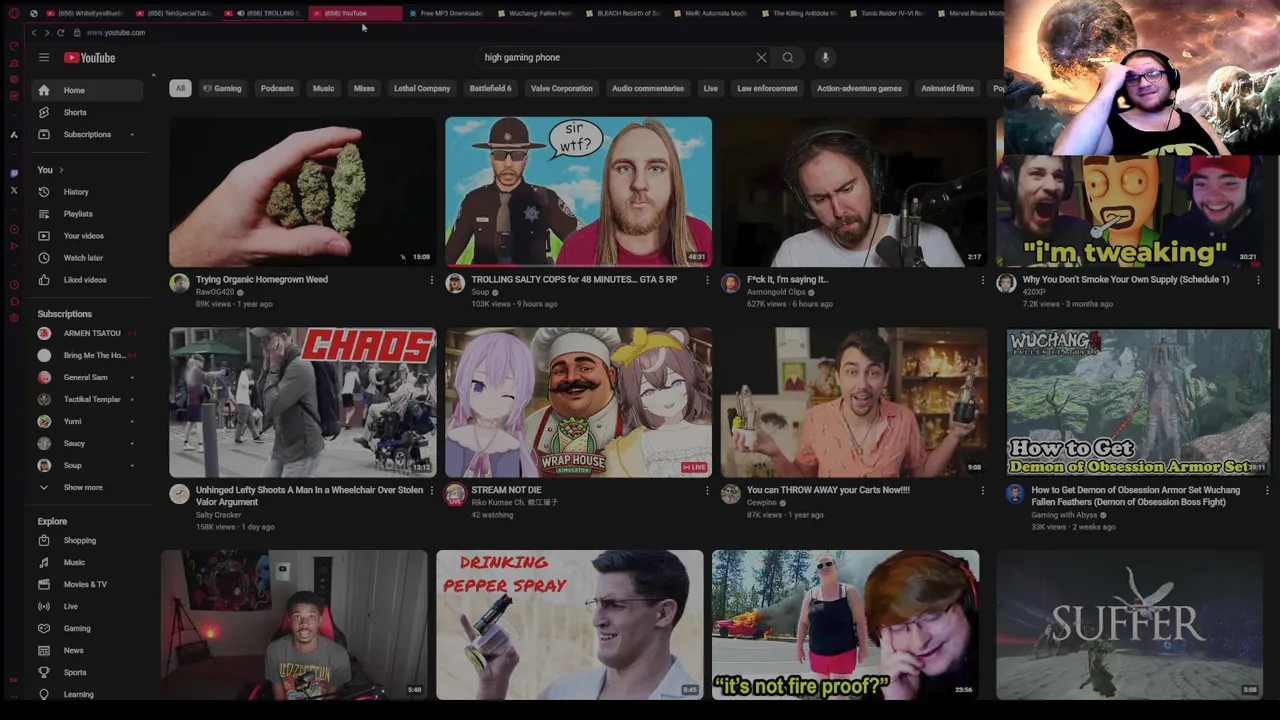Switch to the Free MP3 Downloader browser tab

[446, 13]
